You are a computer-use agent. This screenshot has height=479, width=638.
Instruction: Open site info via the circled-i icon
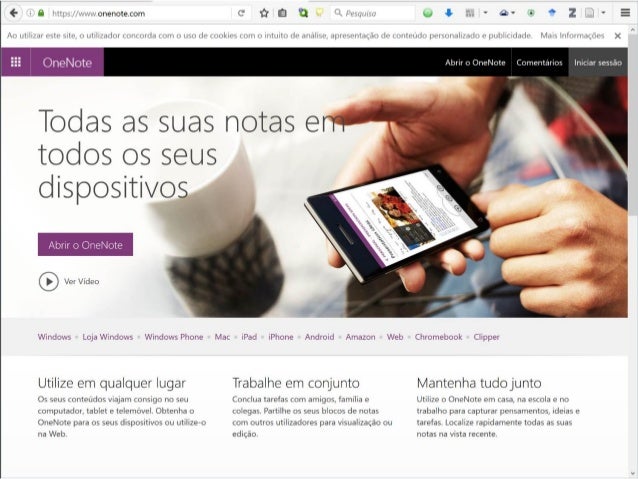(x=31, y=13)
